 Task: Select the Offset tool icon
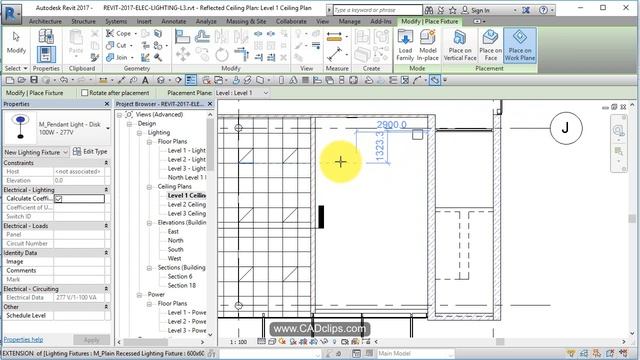[x=202, y=37]
